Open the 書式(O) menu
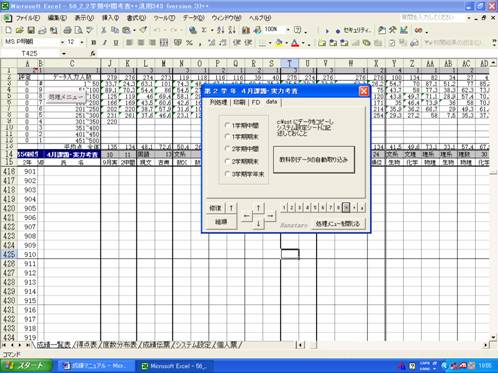This screenshot has width=498, height=373. 136,18
